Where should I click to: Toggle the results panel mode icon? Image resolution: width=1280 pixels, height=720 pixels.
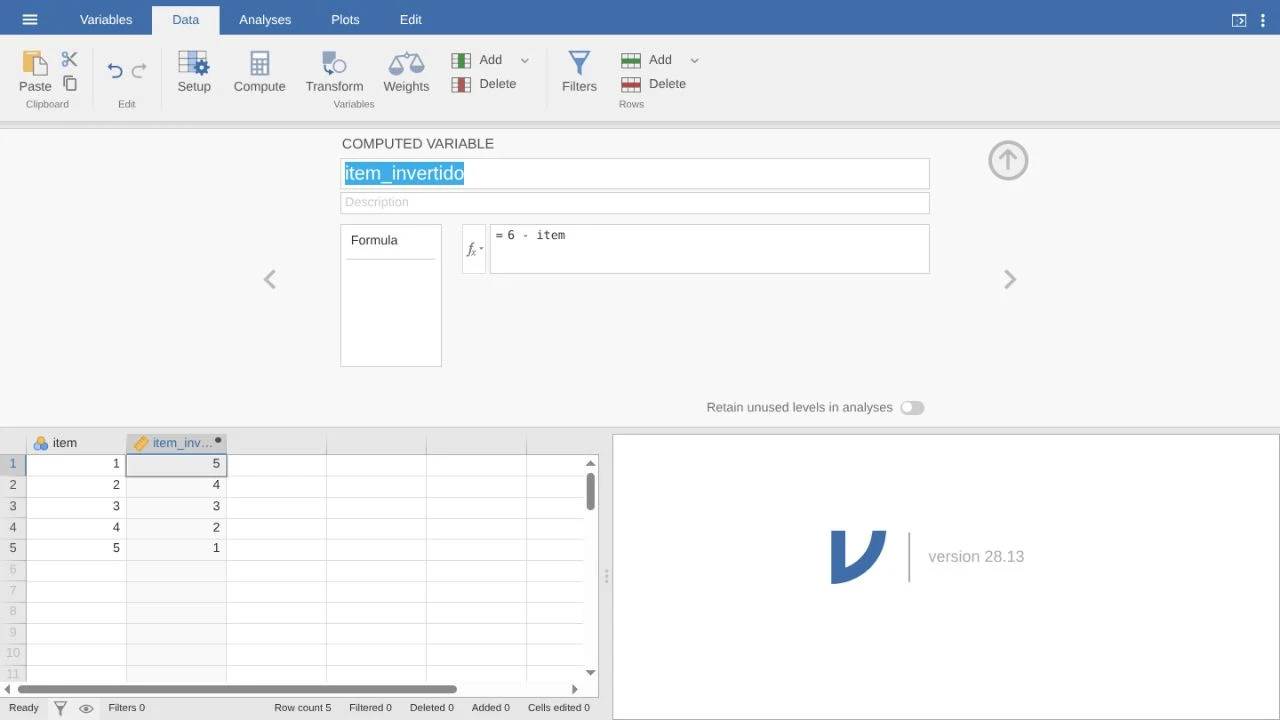1239,20
